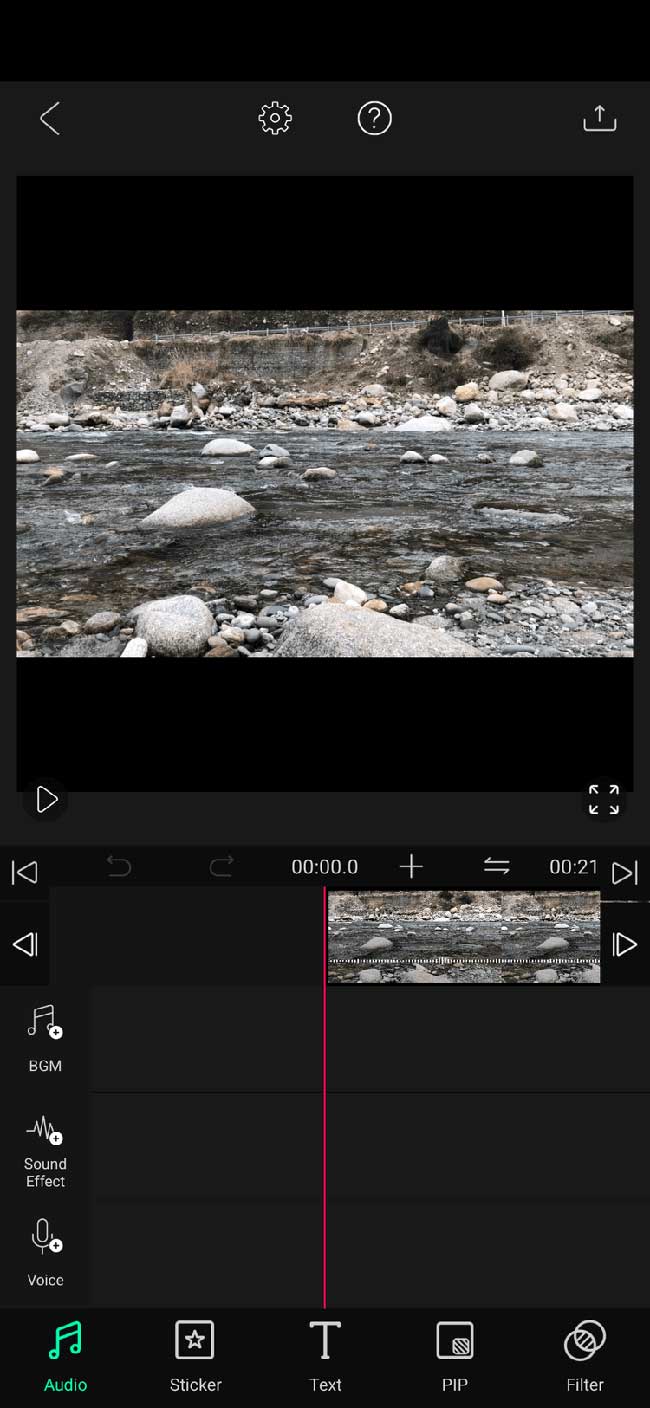The image size is (650, 1408).
Task: Jump to the timeline start
Action: click(25, 872)
